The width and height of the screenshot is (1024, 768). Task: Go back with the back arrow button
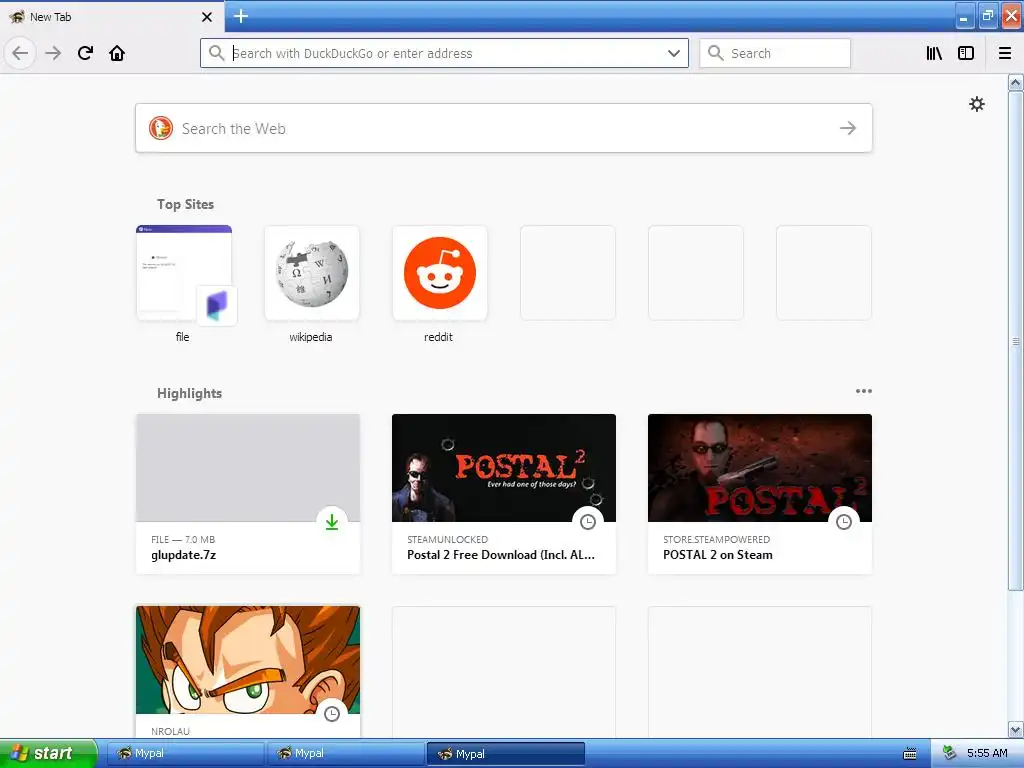click(20, 53)
